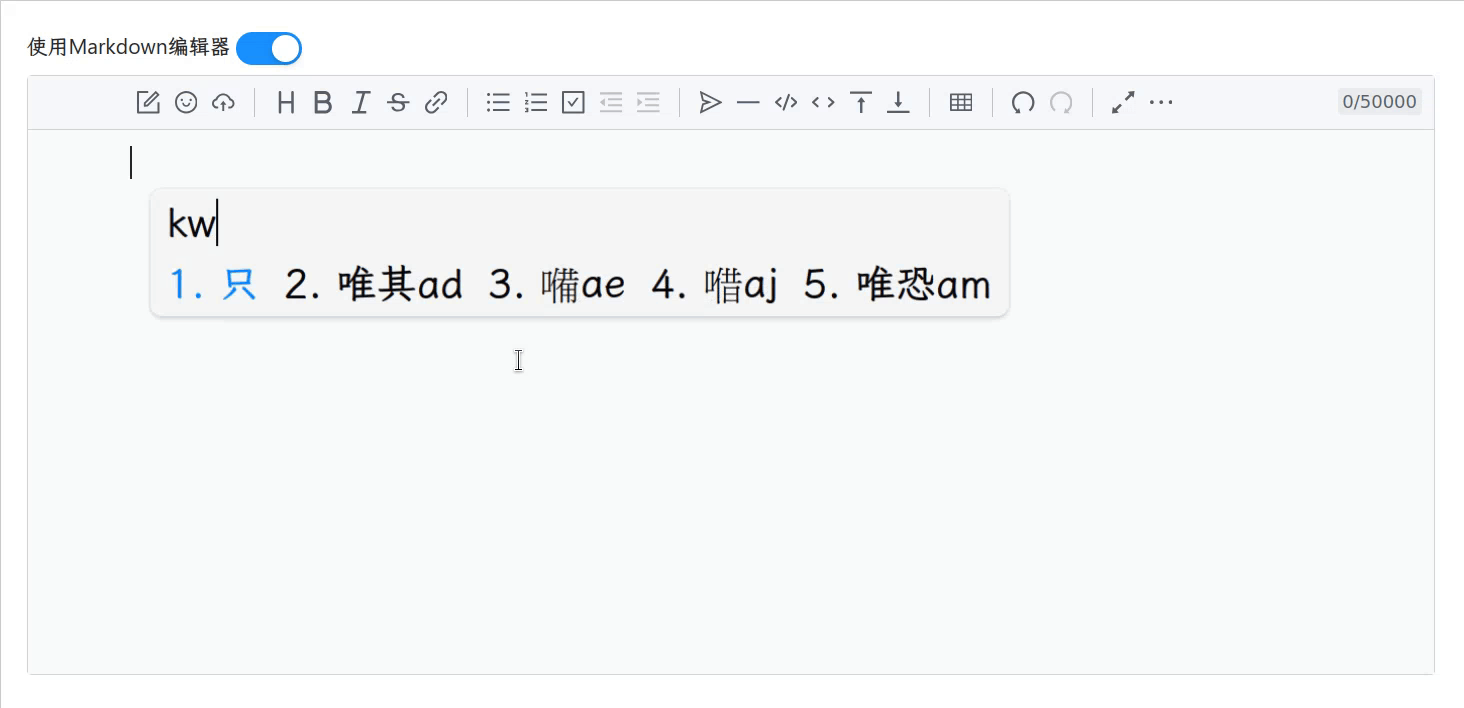
Task: Undo the last edit
Action: tap(1023, 102)
